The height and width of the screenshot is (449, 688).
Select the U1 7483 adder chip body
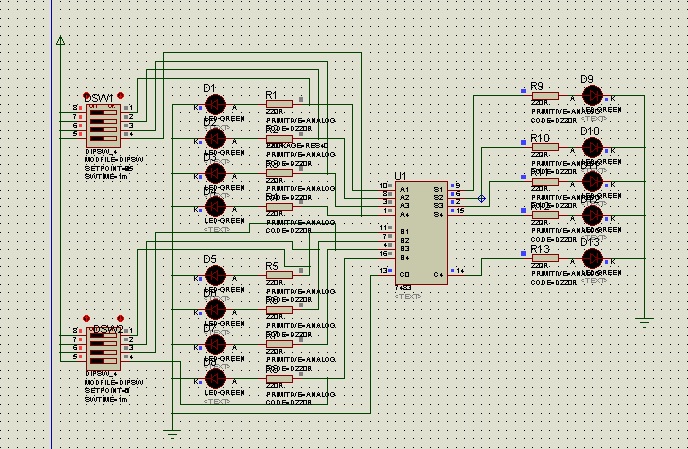click(x=421, y=233)
